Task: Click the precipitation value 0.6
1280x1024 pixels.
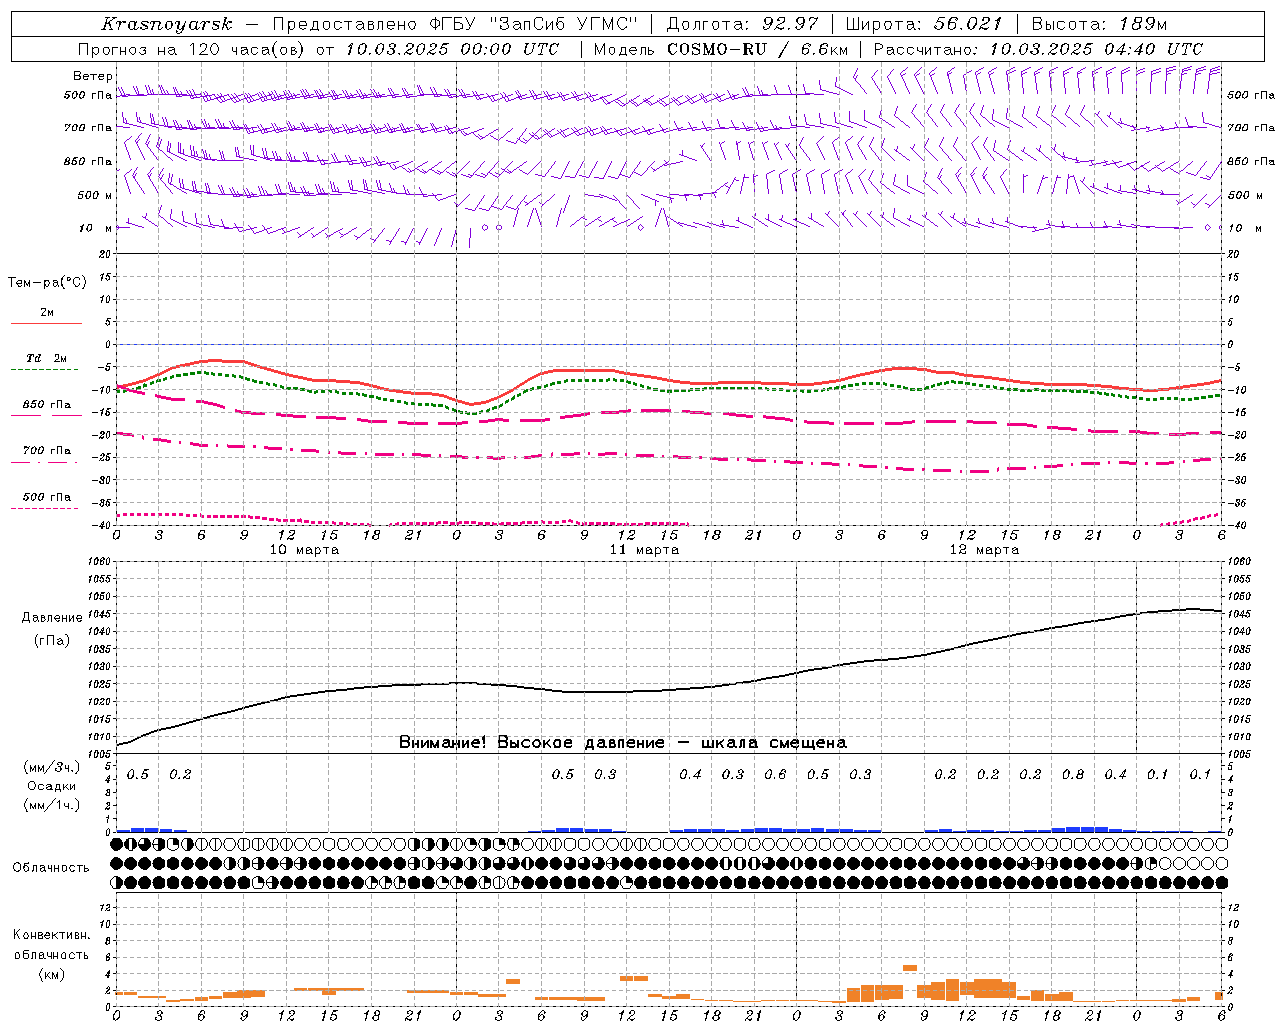Action: tap(775, 775)
